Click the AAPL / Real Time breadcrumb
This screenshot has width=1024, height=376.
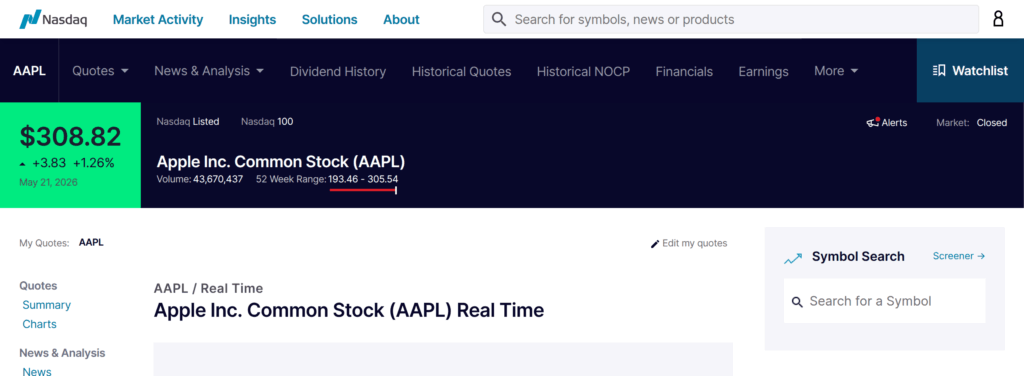(208, 289)
